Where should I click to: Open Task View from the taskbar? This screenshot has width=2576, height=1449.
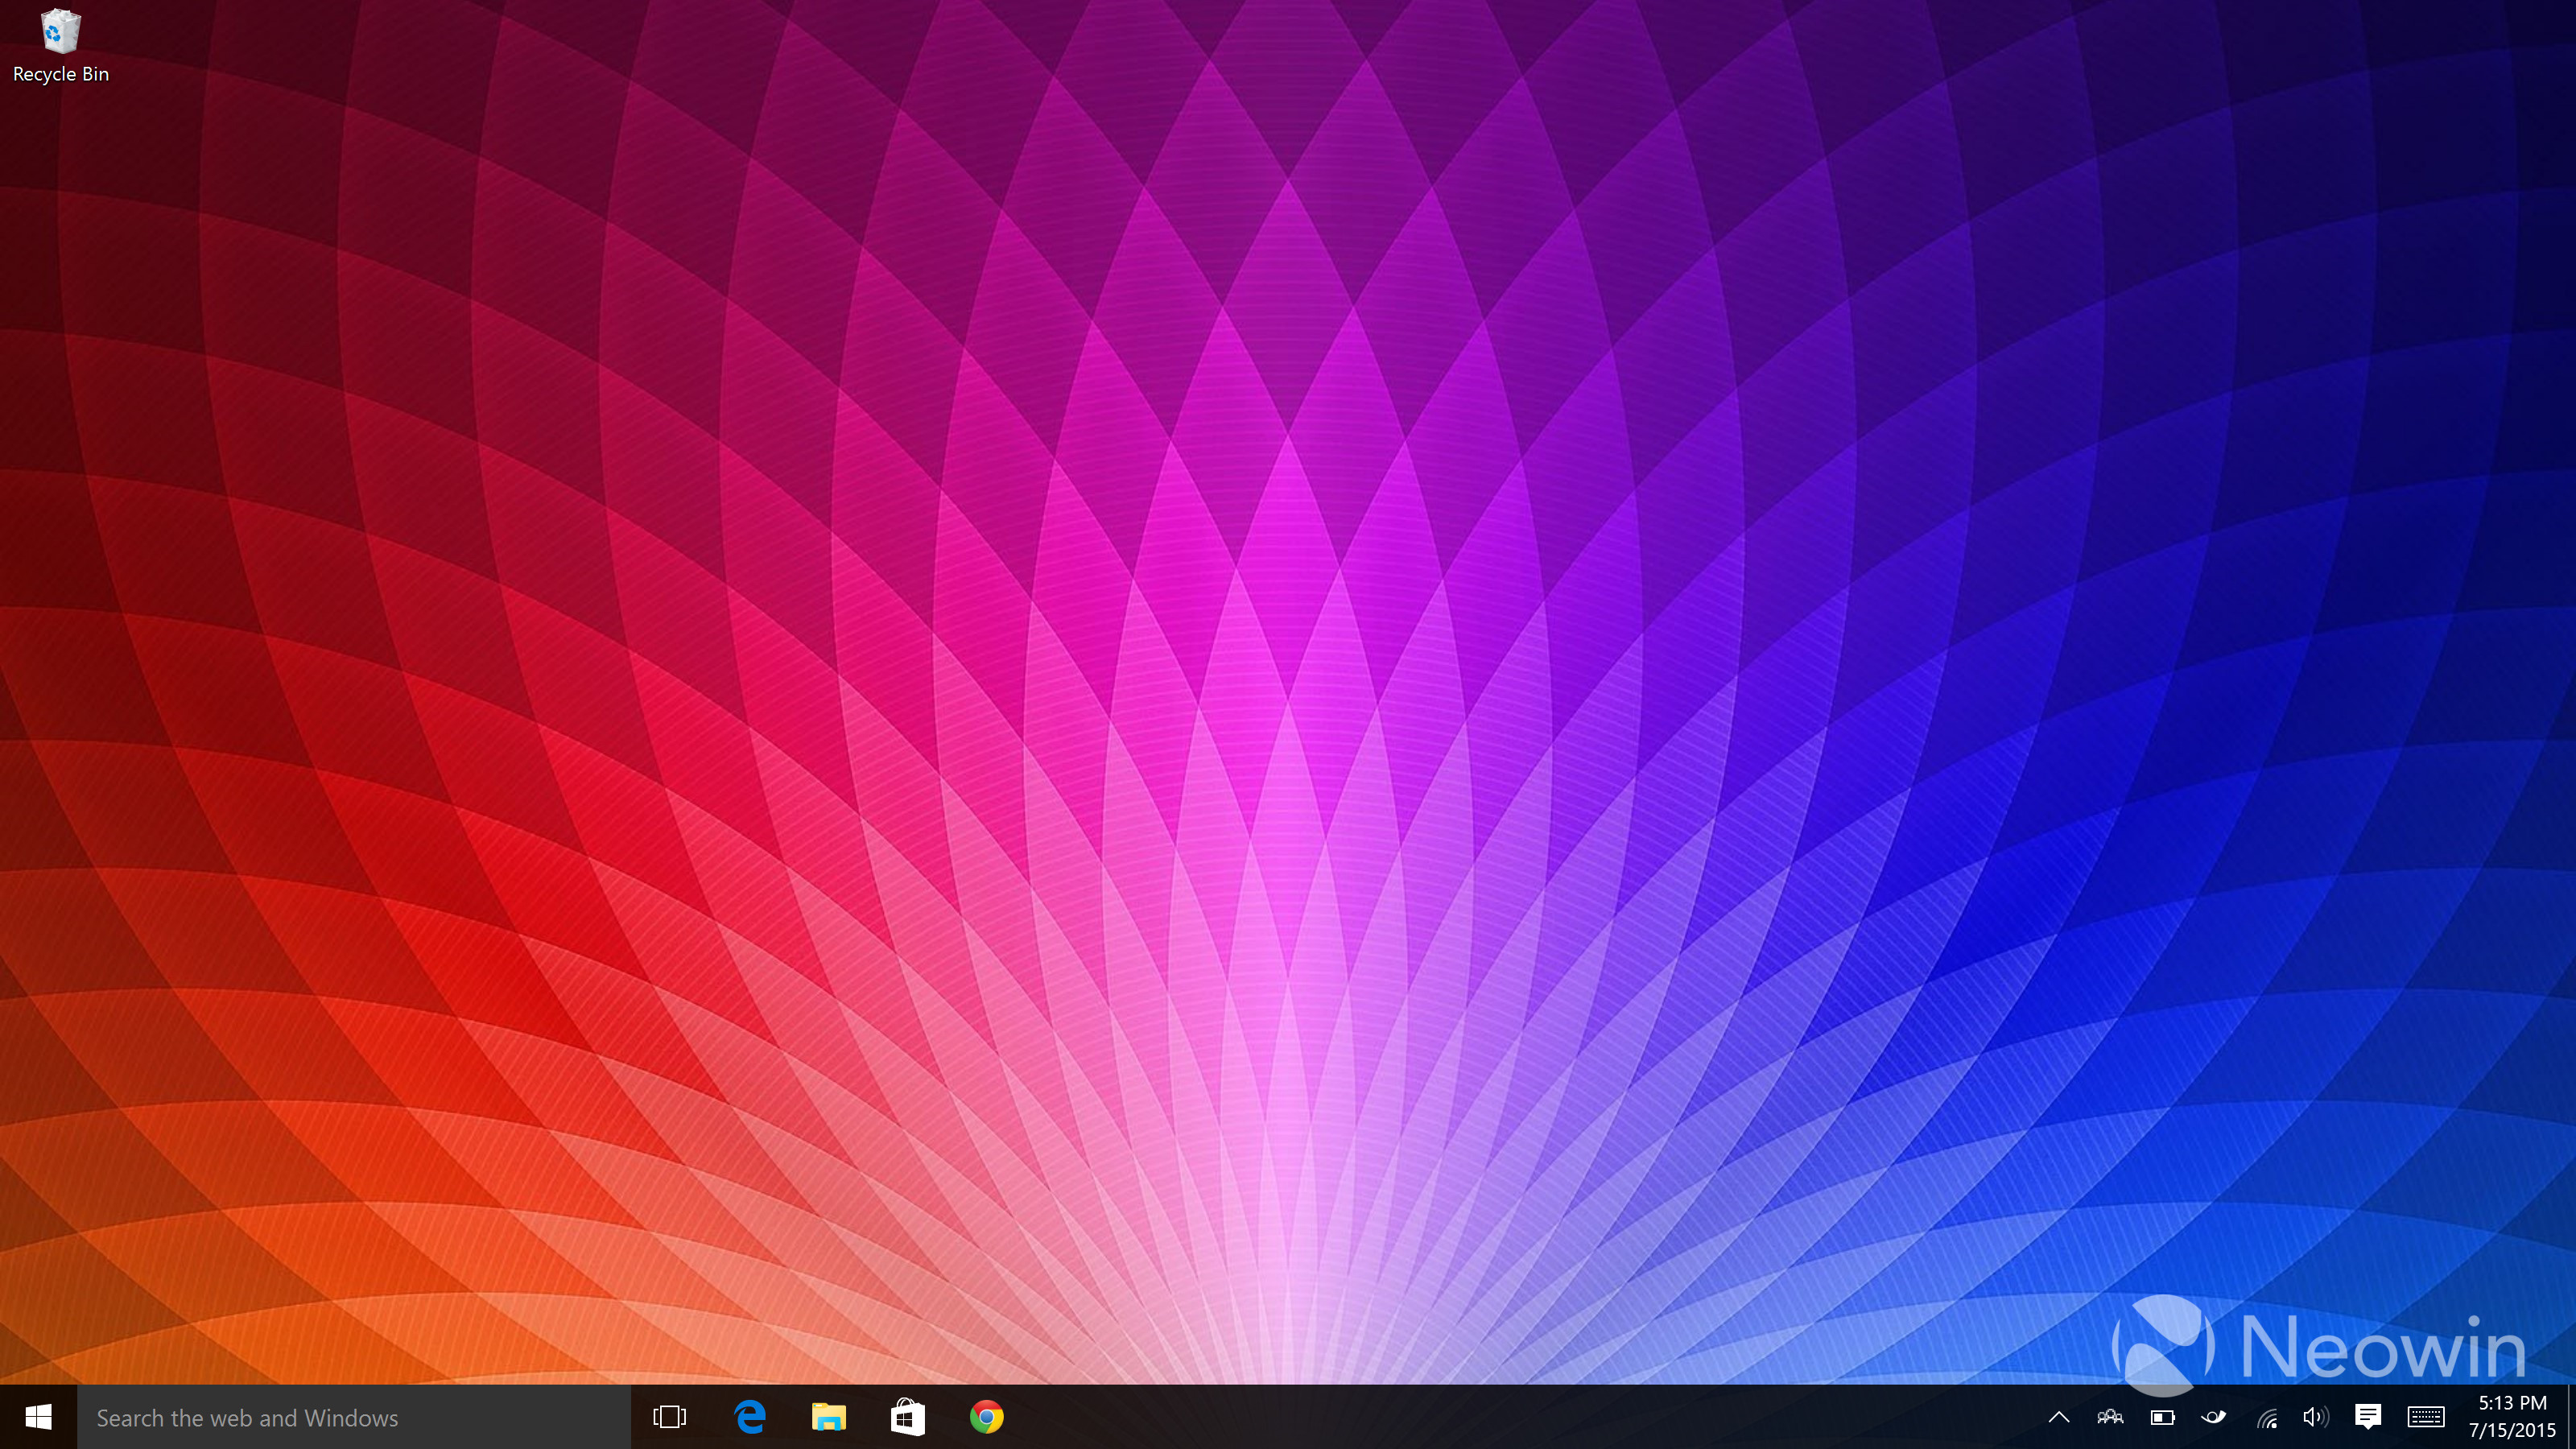[669, 1417]
